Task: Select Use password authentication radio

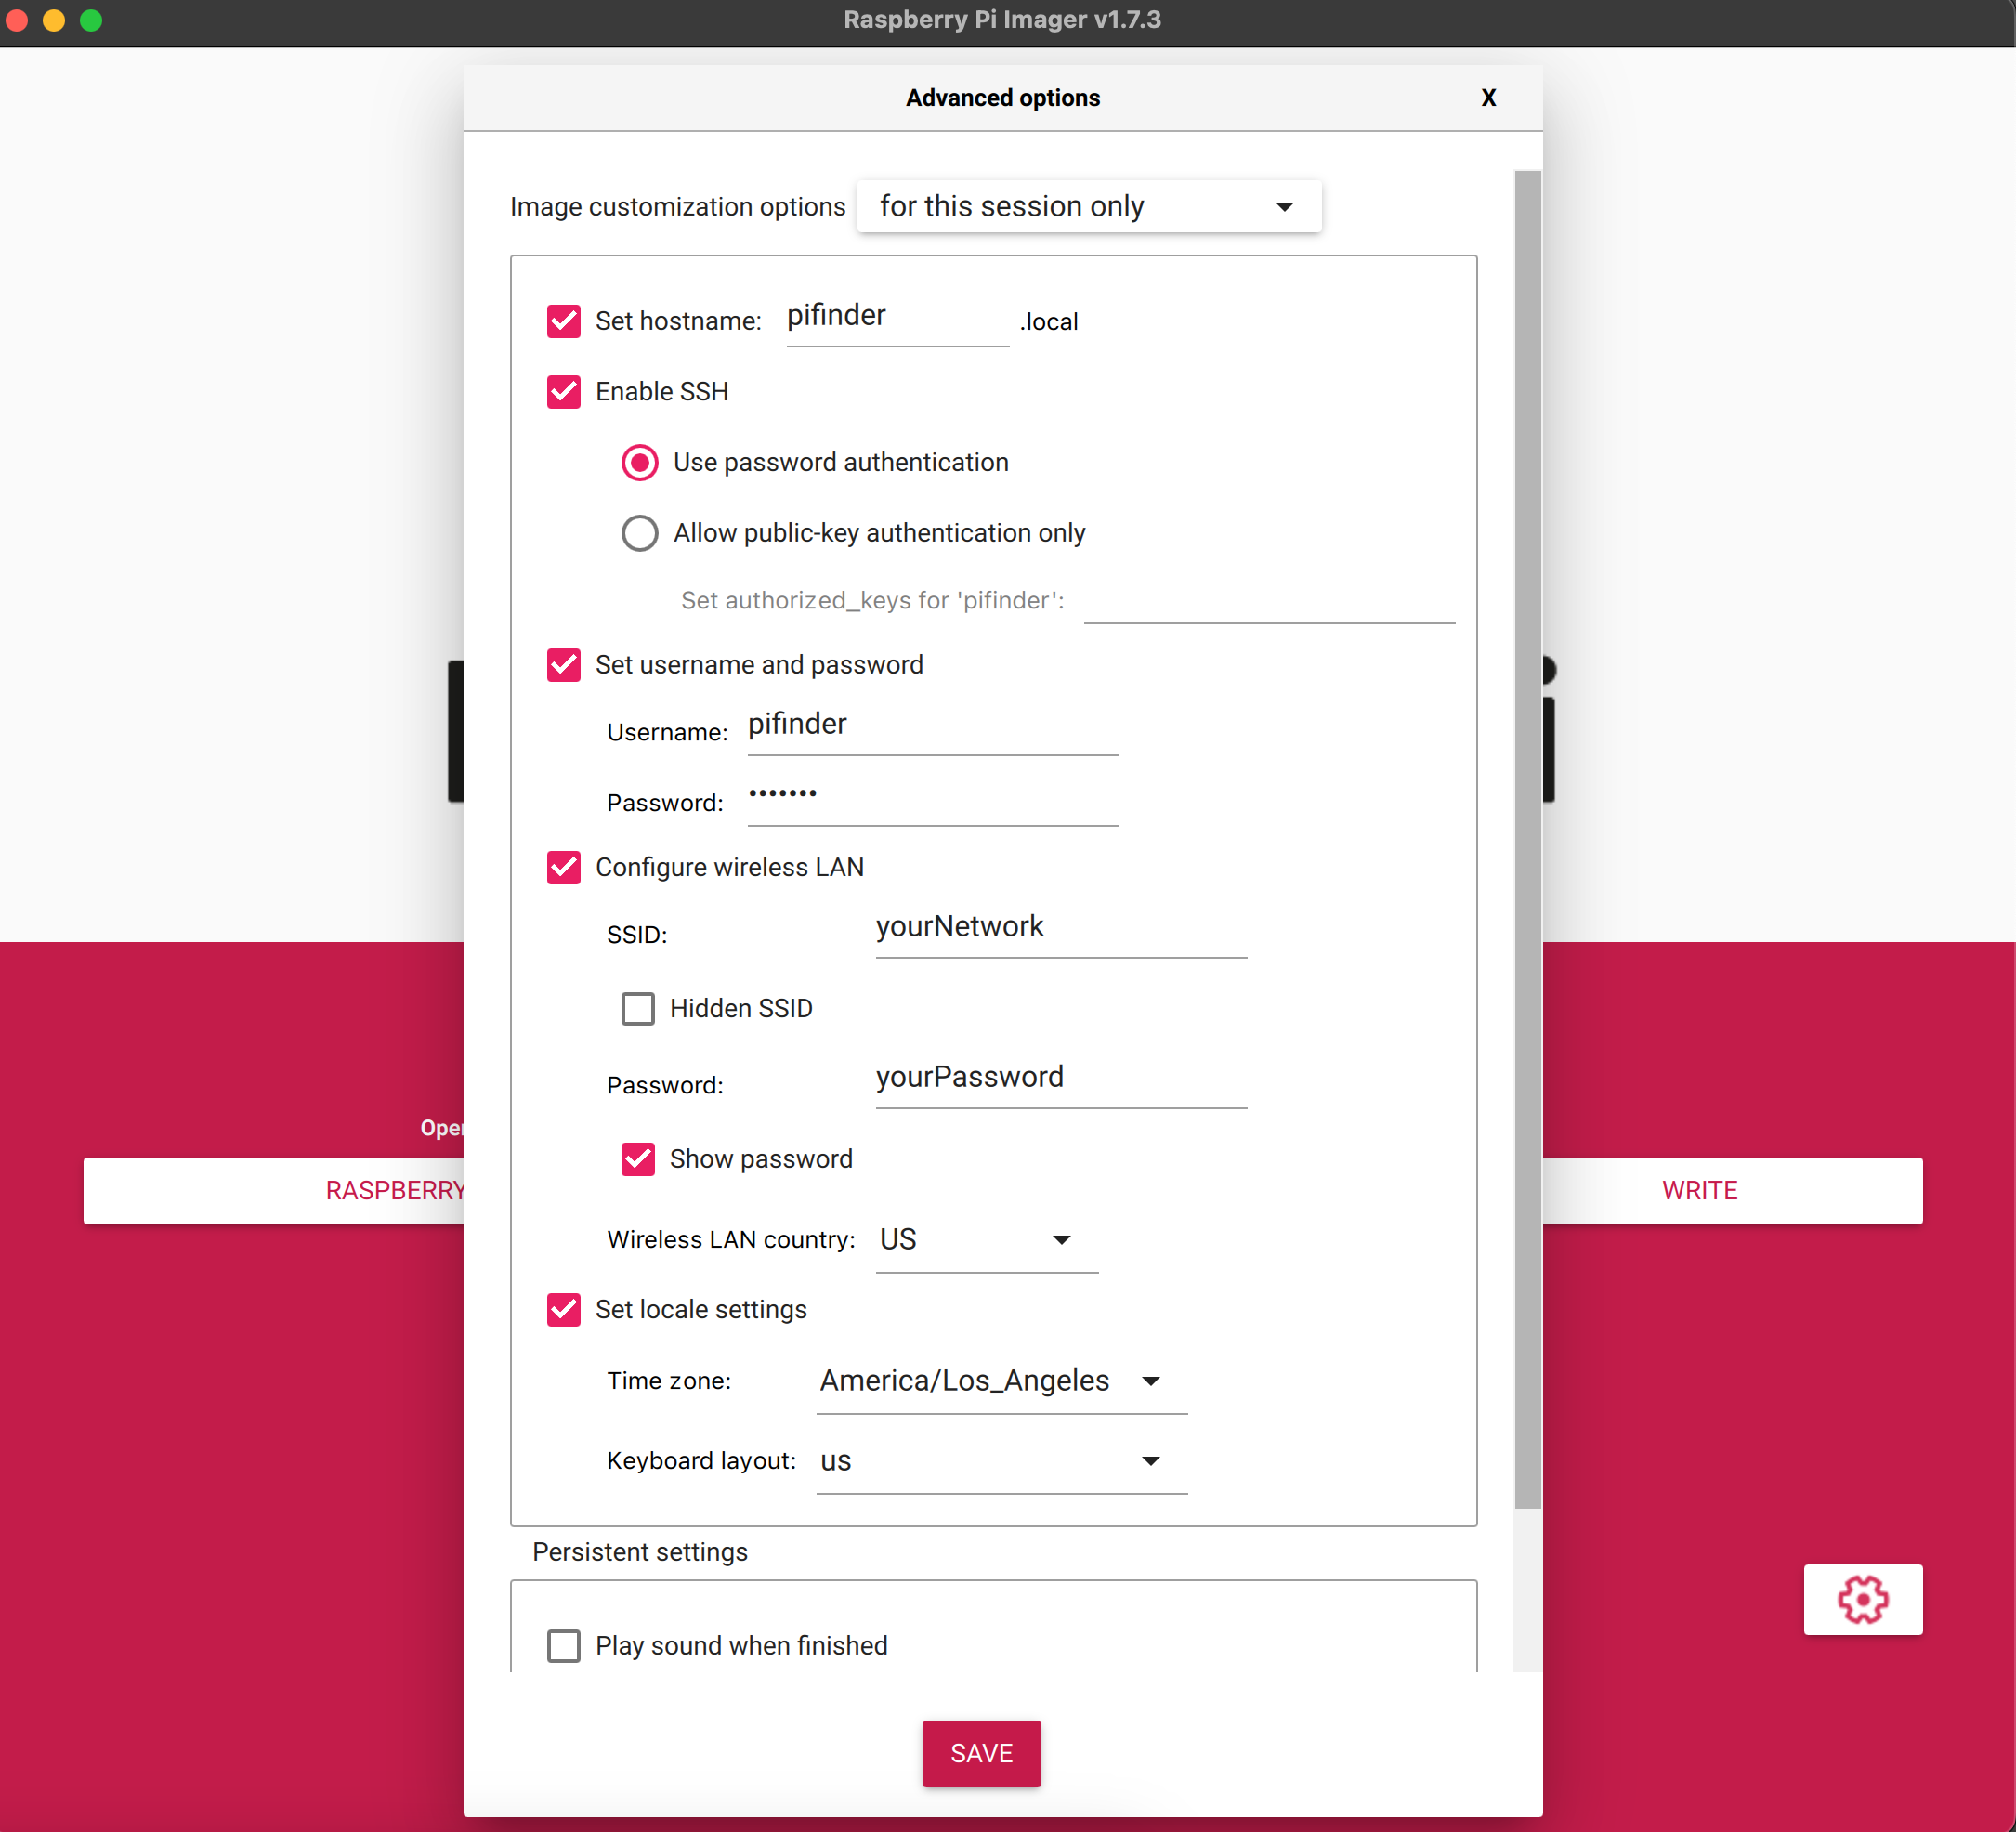Action: pyautogui.click(x=640, y=462)
